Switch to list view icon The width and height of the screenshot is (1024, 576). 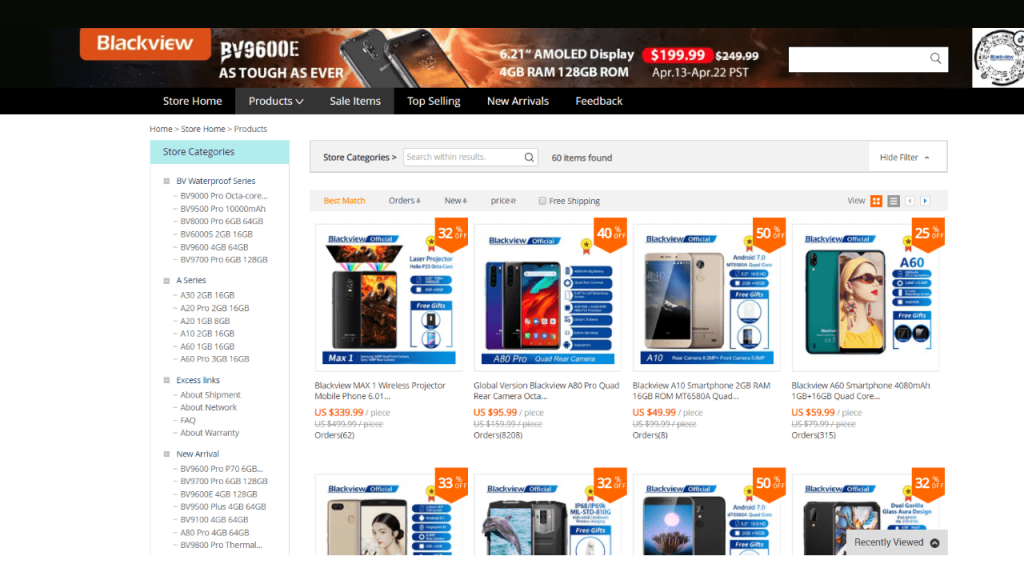tap(893, 201)
